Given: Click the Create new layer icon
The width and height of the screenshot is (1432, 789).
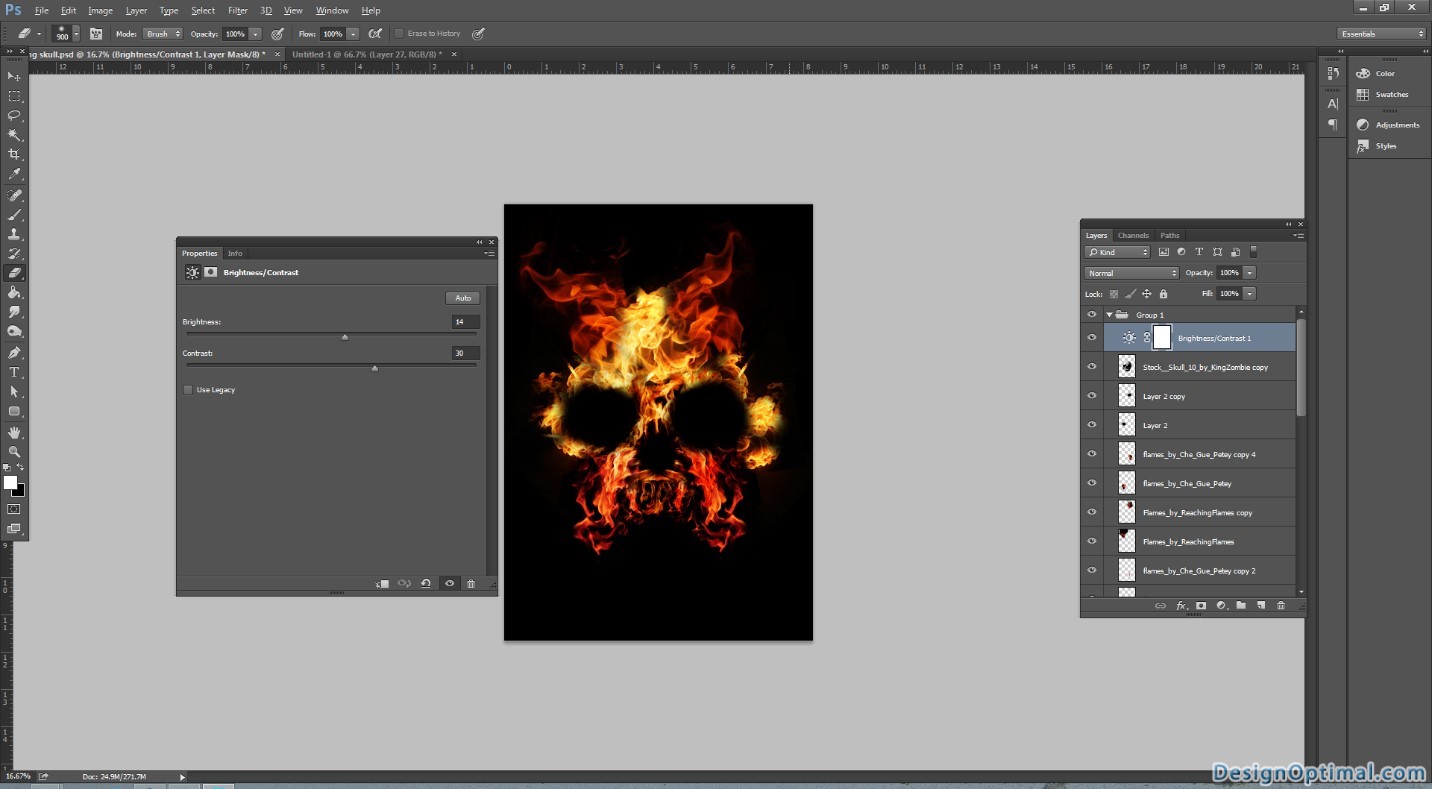Looking at the screenshot, I should coord(1261,606).
